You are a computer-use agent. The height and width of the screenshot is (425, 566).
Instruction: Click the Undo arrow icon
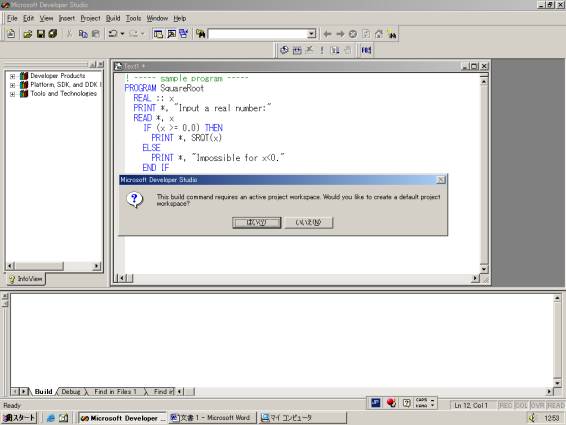click(x=113, y=34)
